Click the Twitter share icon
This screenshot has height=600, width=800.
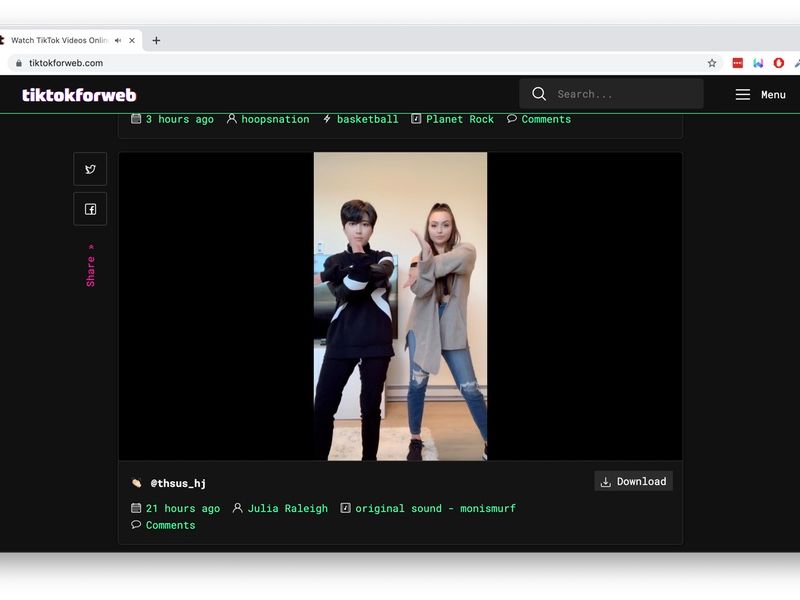point(89,168)
